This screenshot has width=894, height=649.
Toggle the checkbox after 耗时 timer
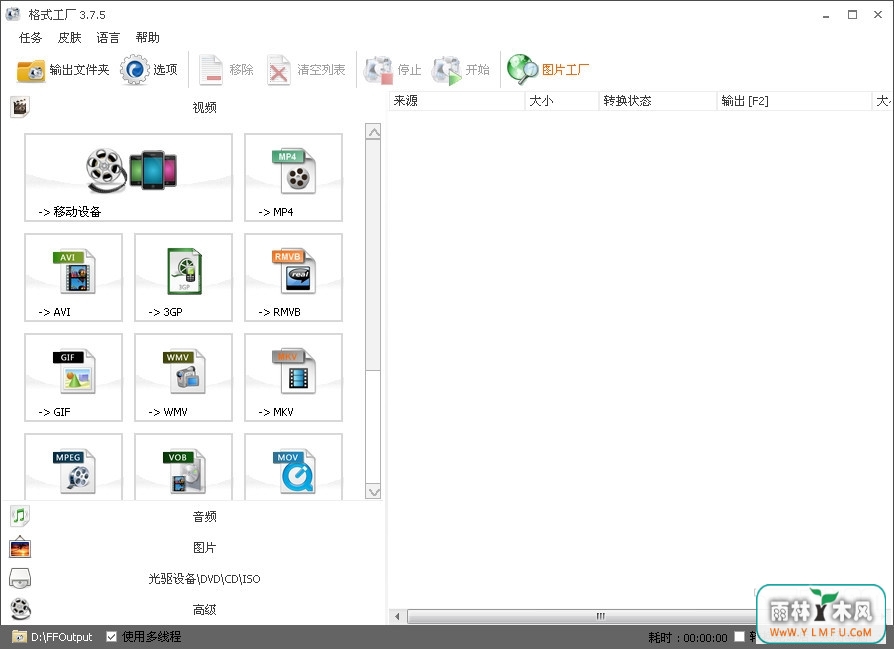click(739, 636)
